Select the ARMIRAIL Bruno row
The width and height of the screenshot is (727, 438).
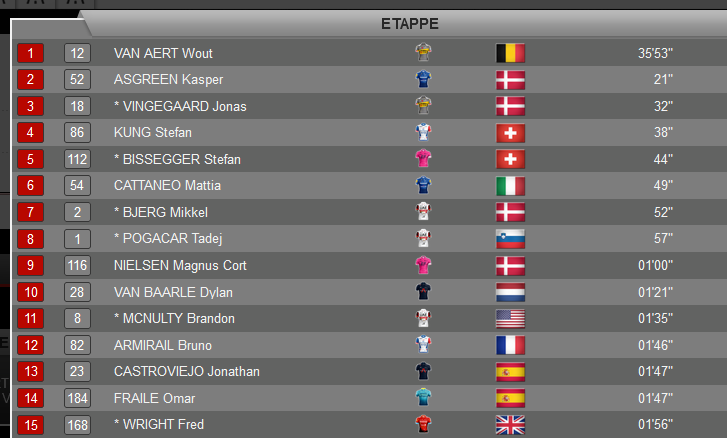(369, 345)
